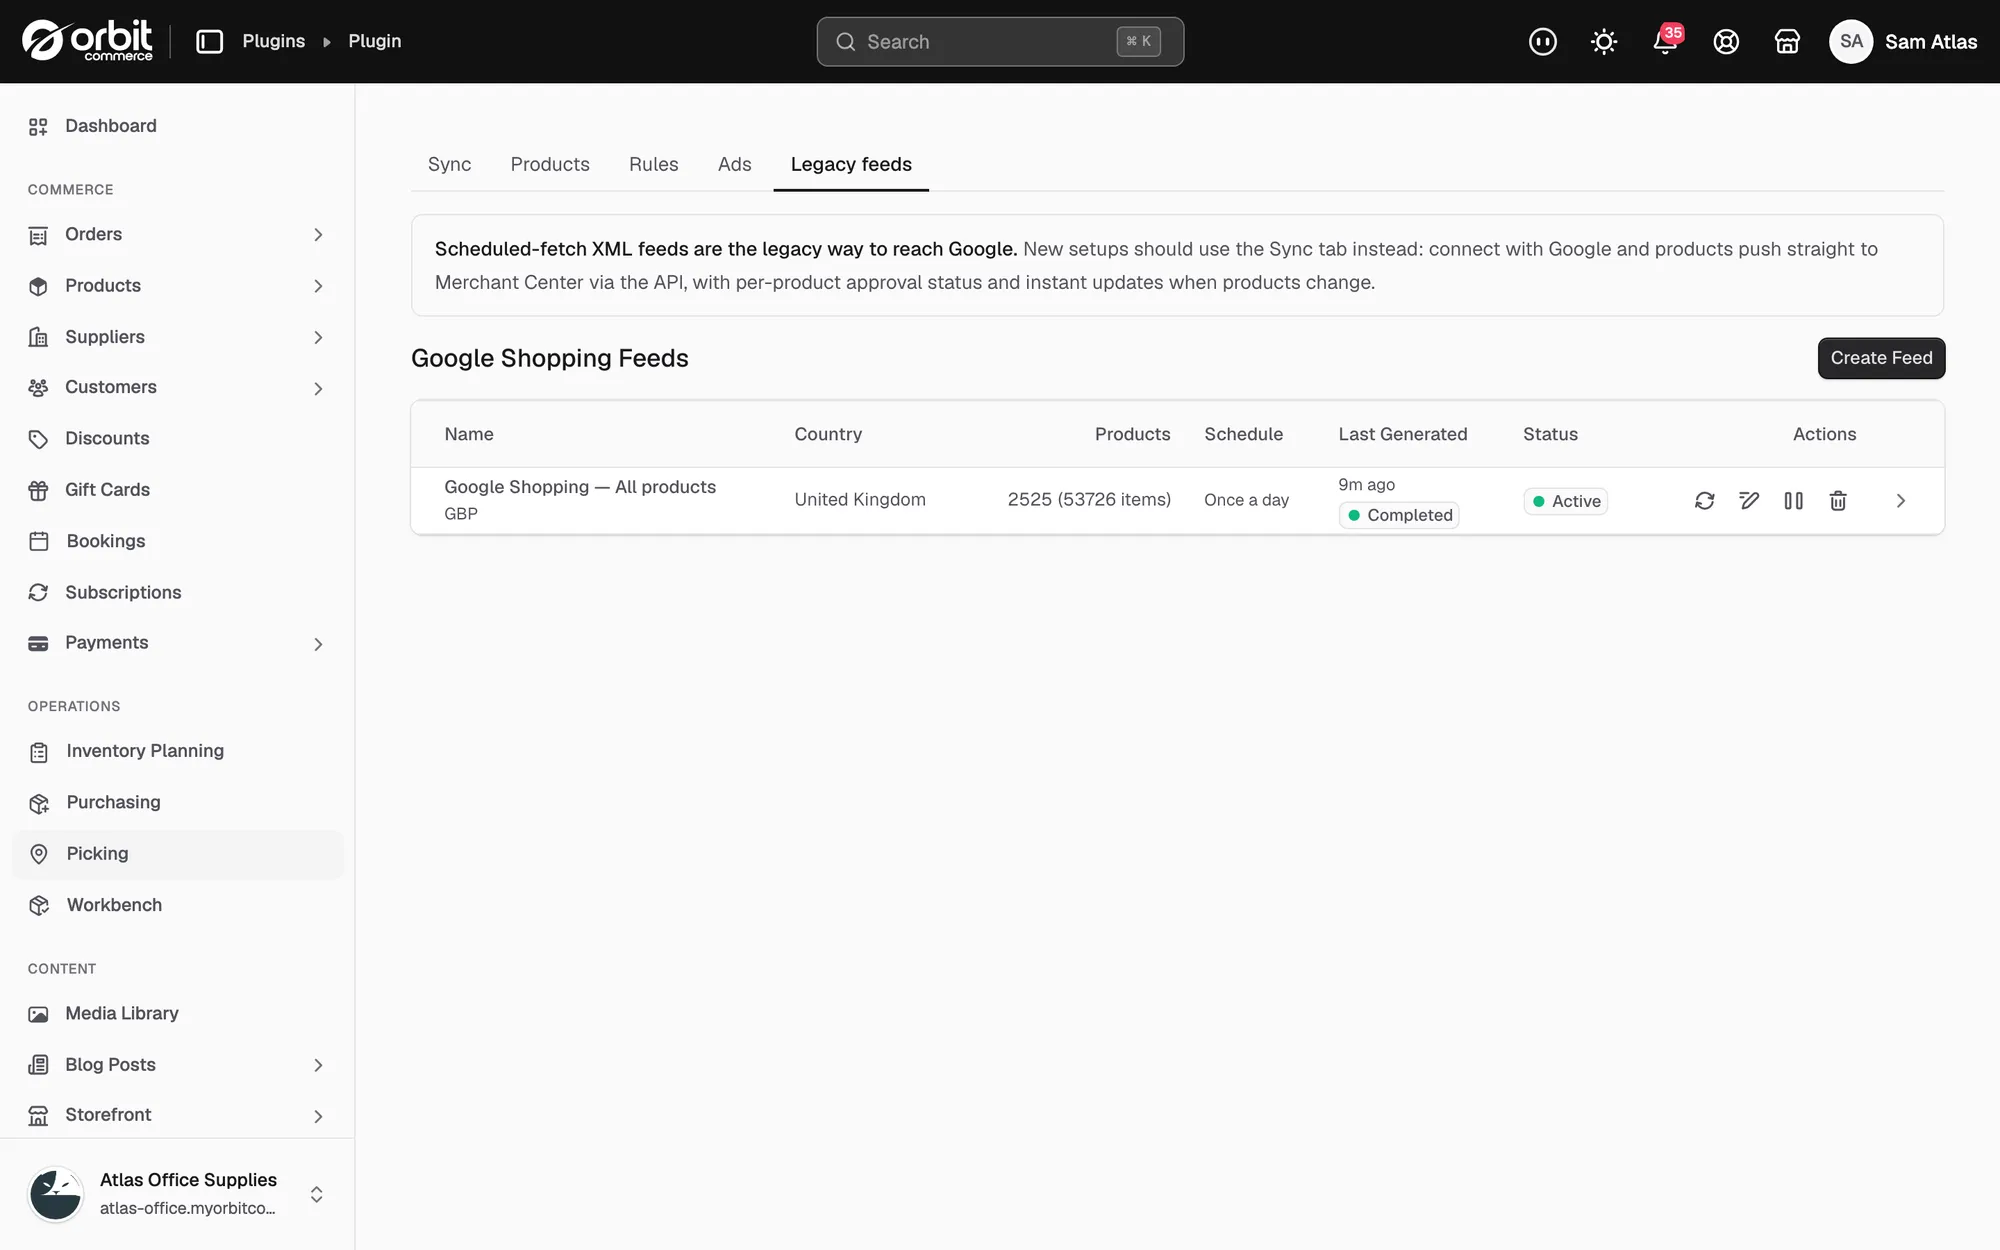Open notifications bell with 35 badge
Viewport: 2000px width, 1250px height.
[1666, 41]
